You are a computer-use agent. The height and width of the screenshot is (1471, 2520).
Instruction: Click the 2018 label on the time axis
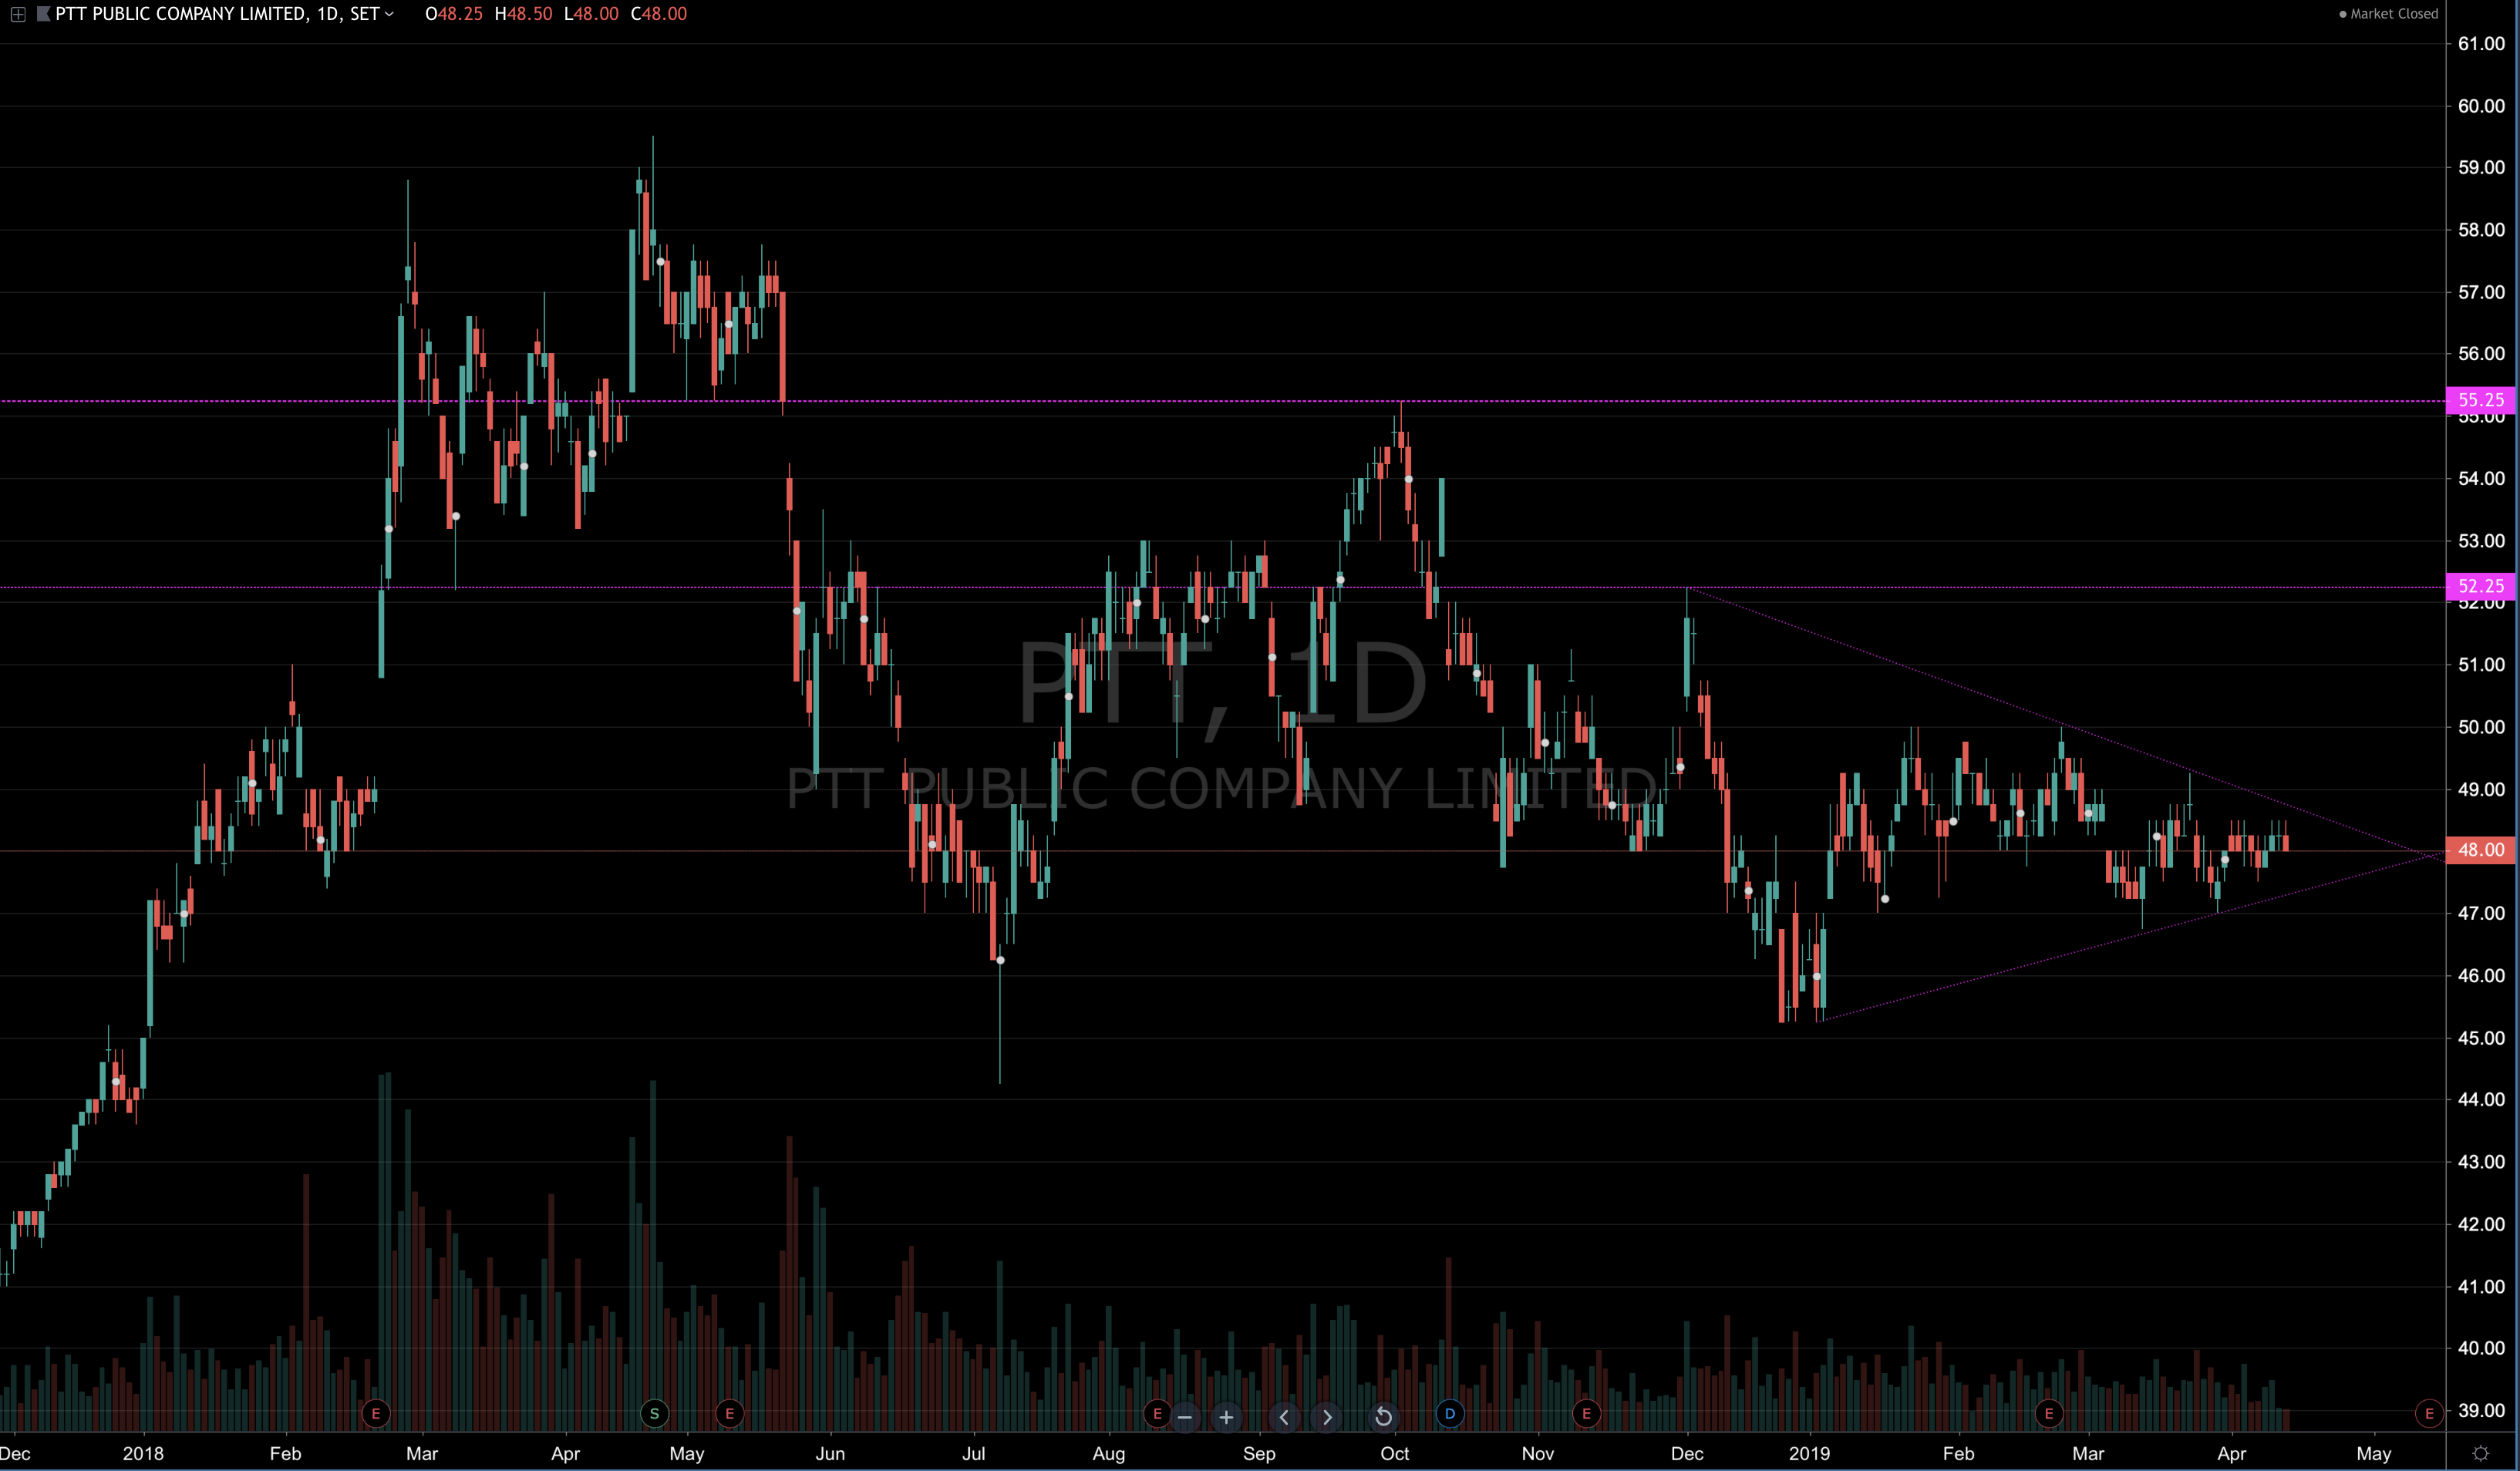click(143, 1453)
